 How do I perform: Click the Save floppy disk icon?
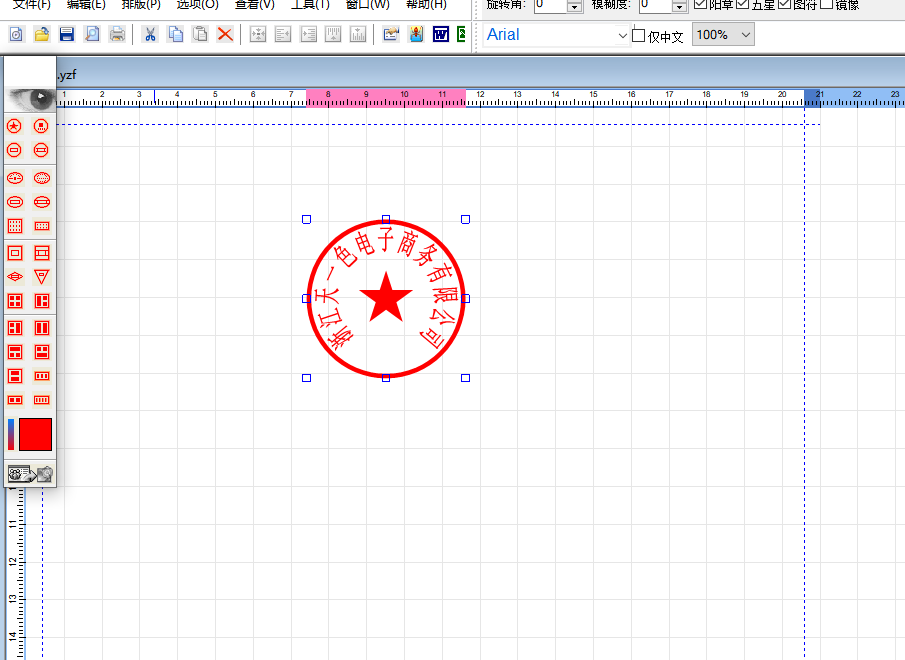(67, 35)
